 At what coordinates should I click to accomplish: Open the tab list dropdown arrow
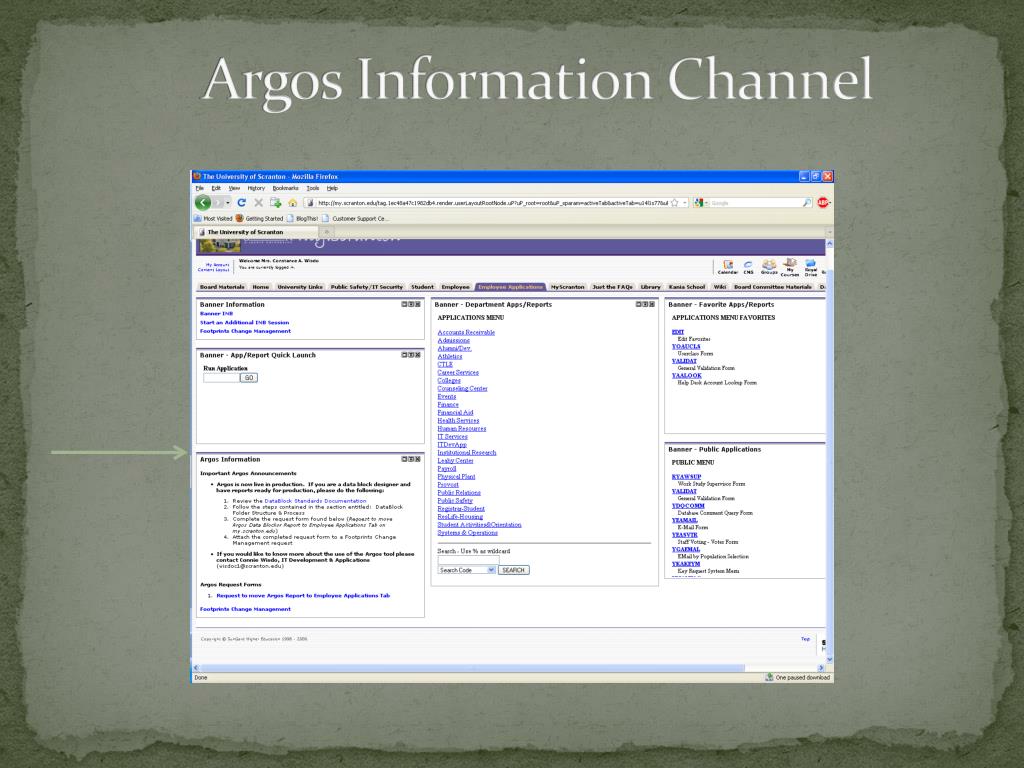(829, 232)
